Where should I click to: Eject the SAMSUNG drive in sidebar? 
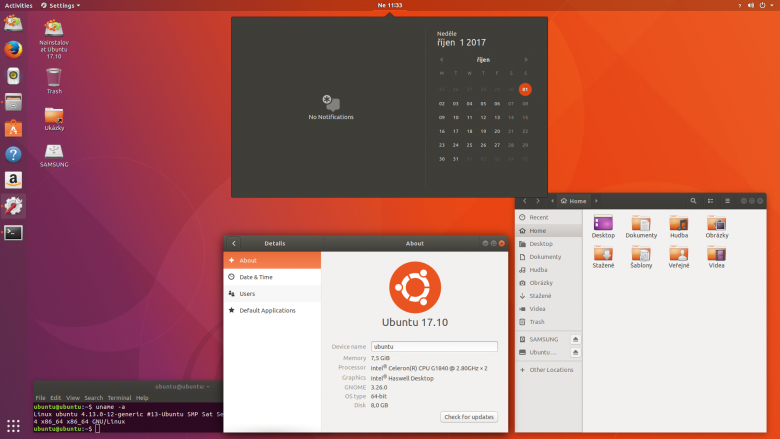[576, 339]
